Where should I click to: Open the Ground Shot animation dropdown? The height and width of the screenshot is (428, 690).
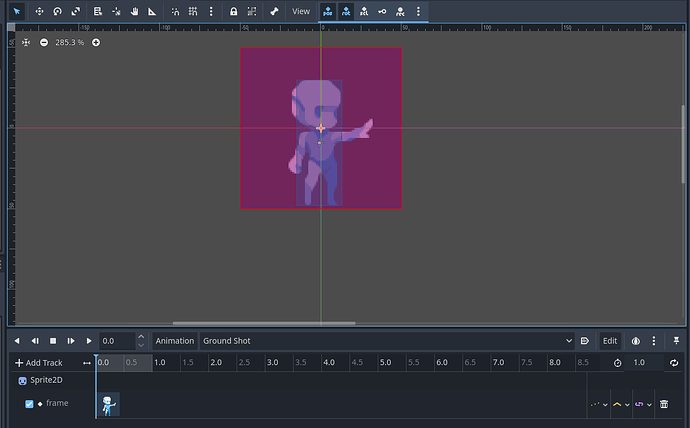(387, 341)
